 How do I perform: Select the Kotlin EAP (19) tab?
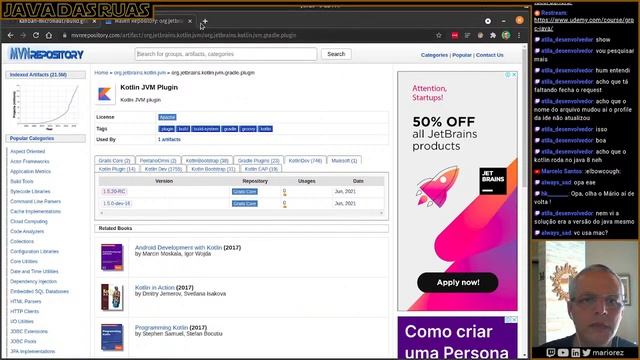261,169
